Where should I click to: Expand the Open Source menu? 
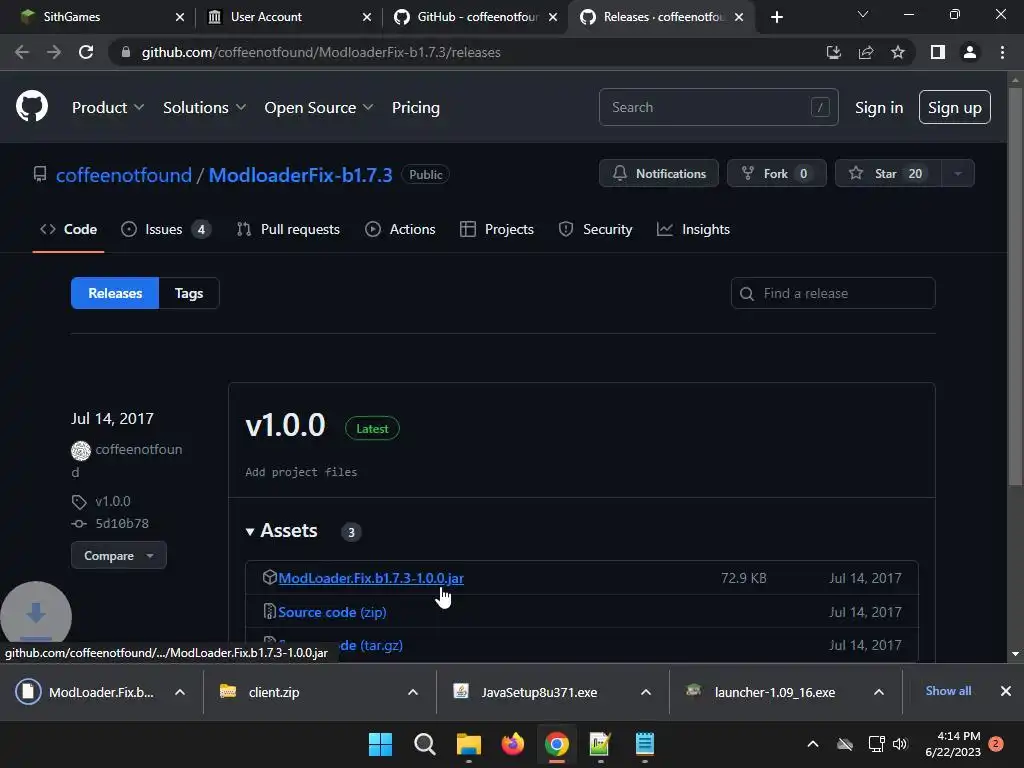(319, 107)
